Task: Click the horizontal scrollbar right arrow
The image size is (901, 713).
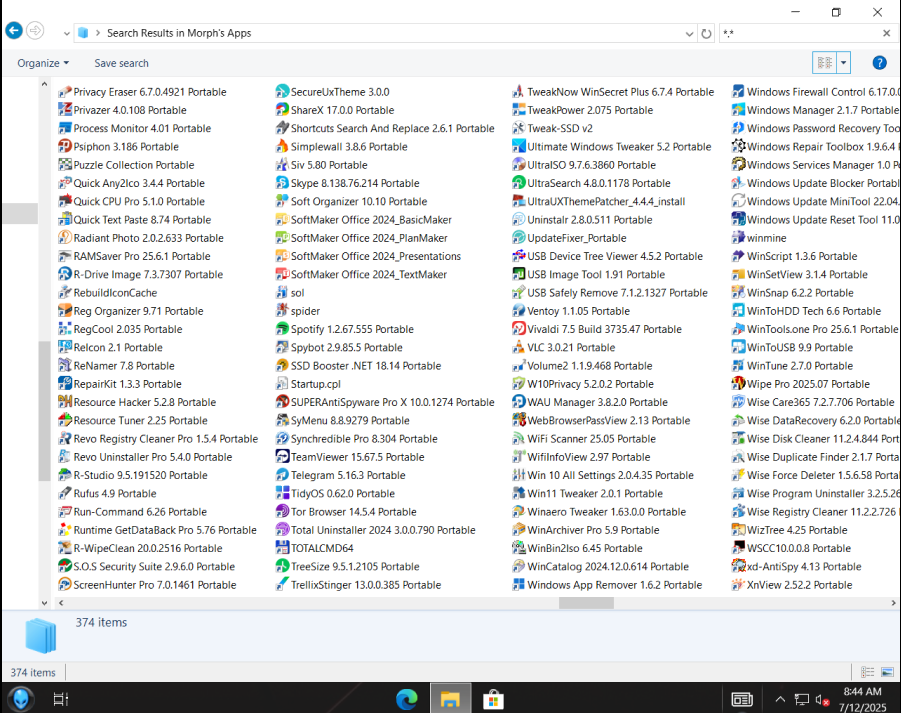Action: click(893, 603)
